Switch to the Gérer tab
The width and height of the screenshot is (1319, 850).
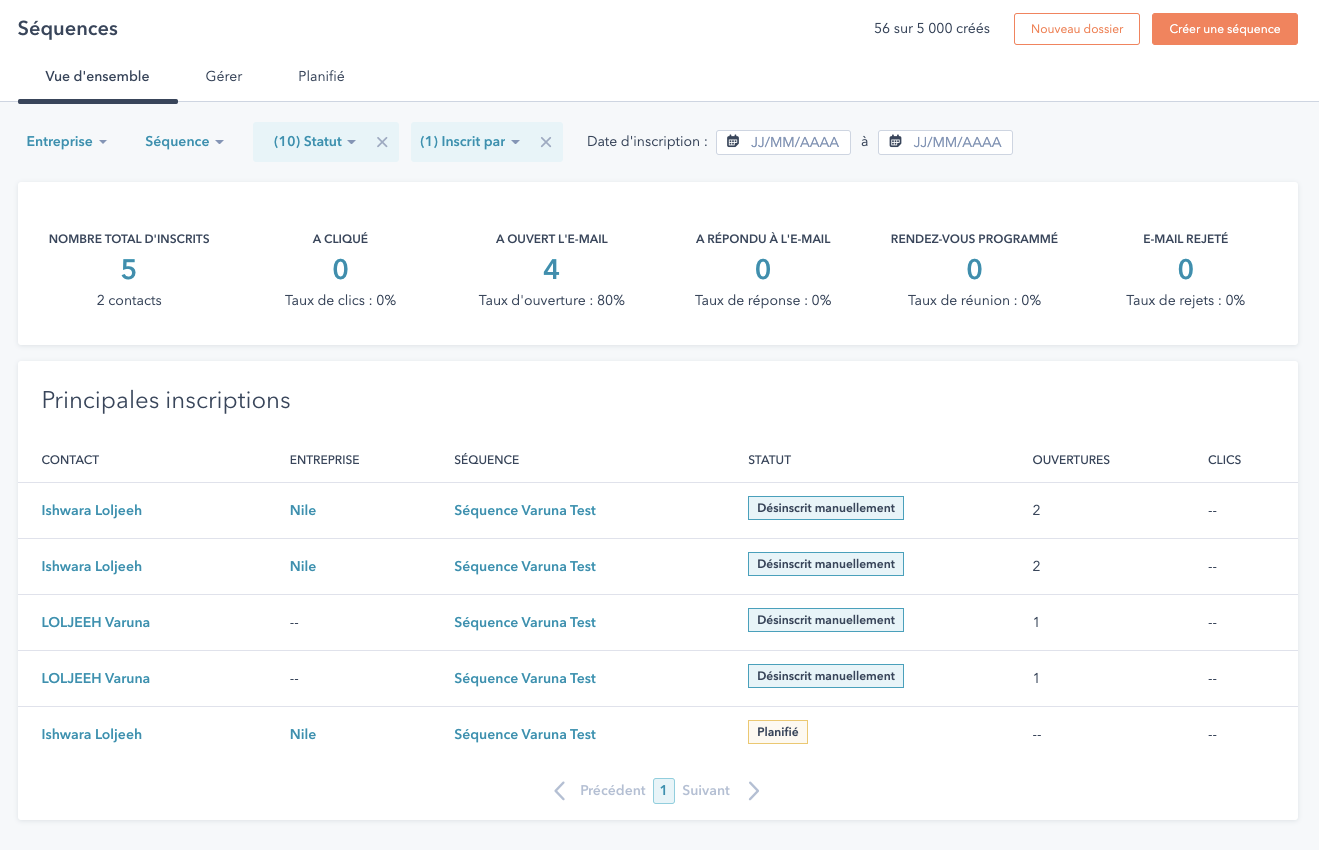pyautogui.click(x=224, y=76)
